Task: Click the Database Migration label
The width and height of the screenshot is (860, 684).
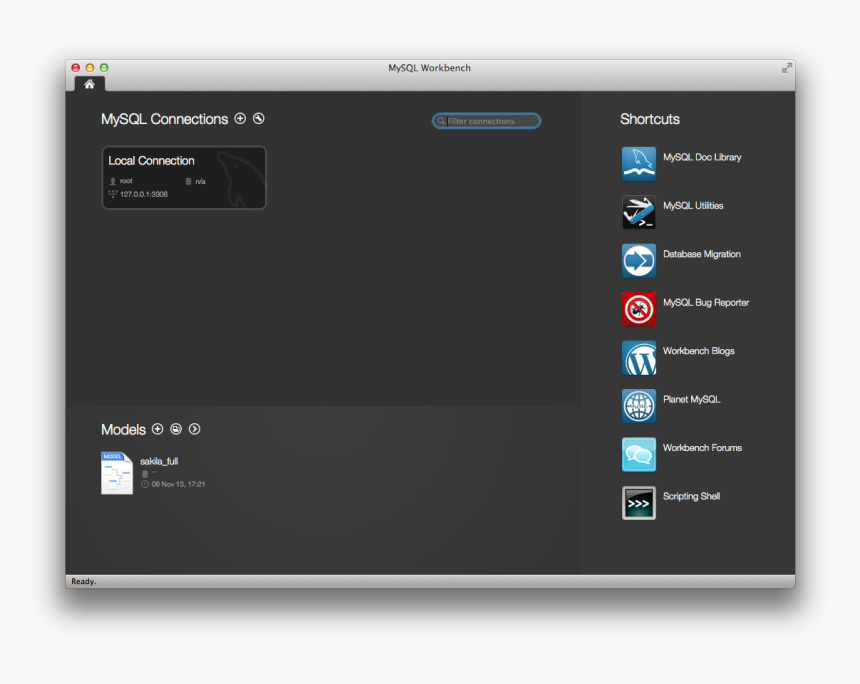Action: coord(702,254)
